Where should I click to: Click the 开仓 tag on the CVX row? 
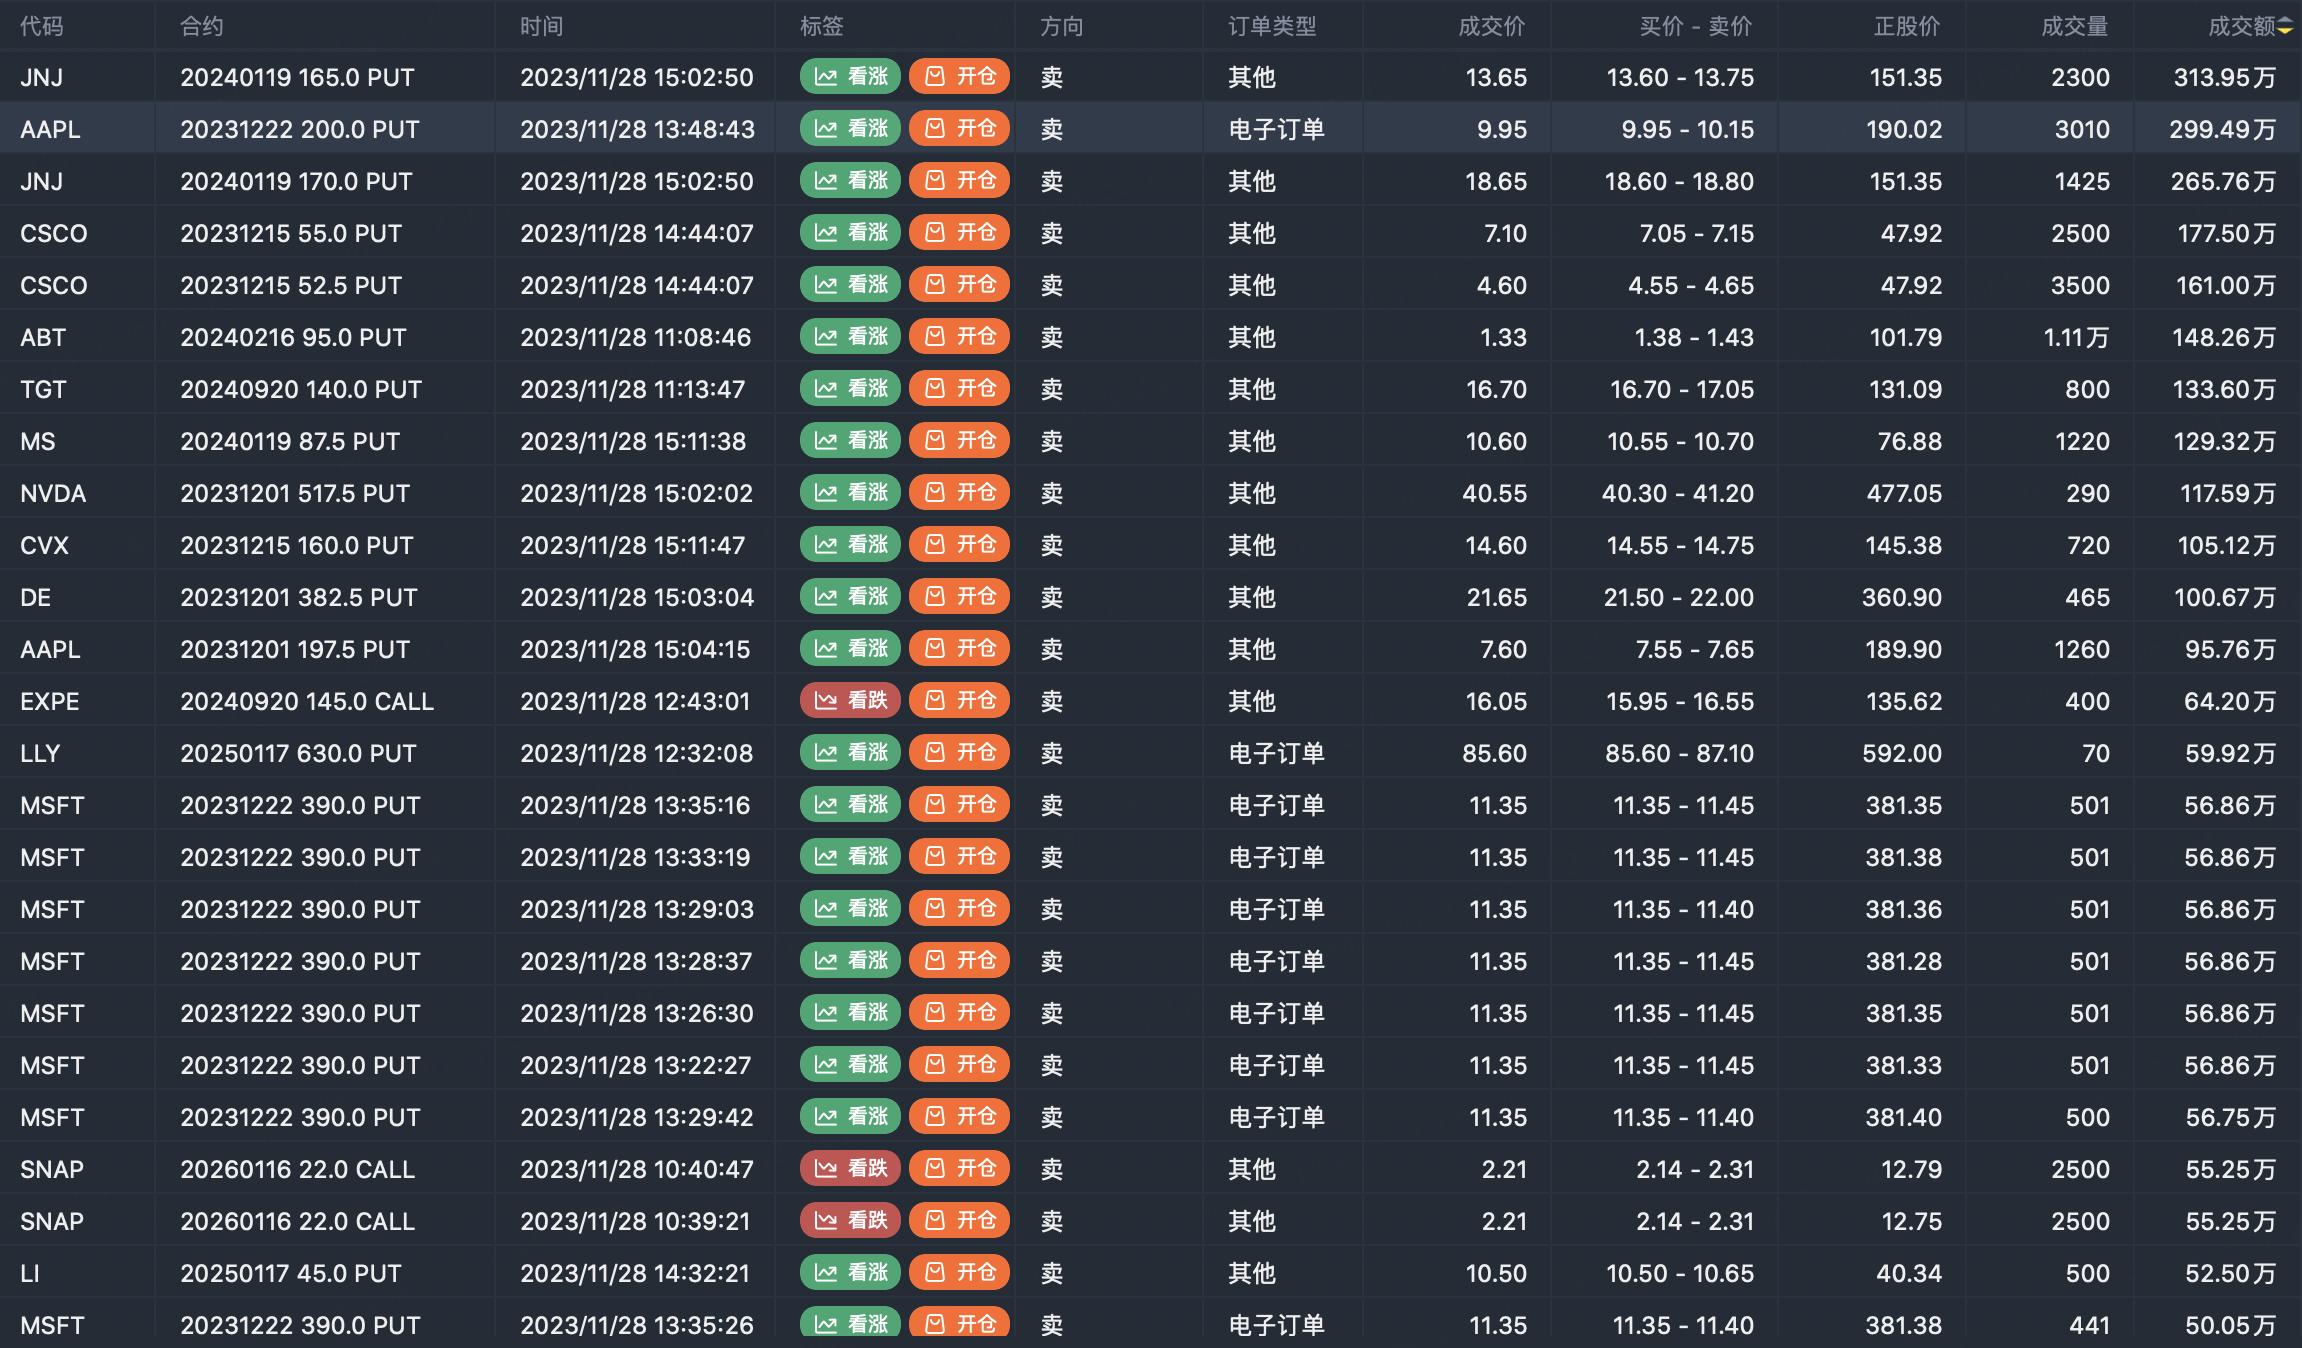click(x=959, y=545)
